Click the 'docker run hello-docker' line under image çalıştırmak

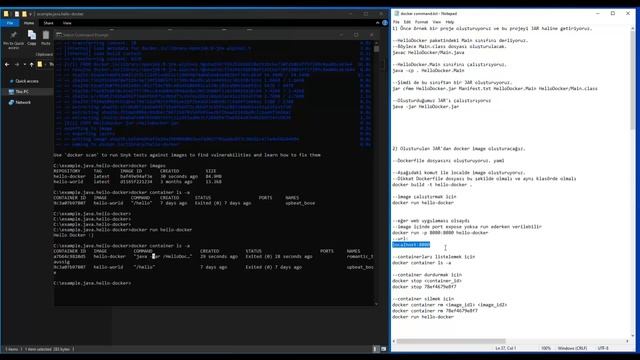point(423,202)
